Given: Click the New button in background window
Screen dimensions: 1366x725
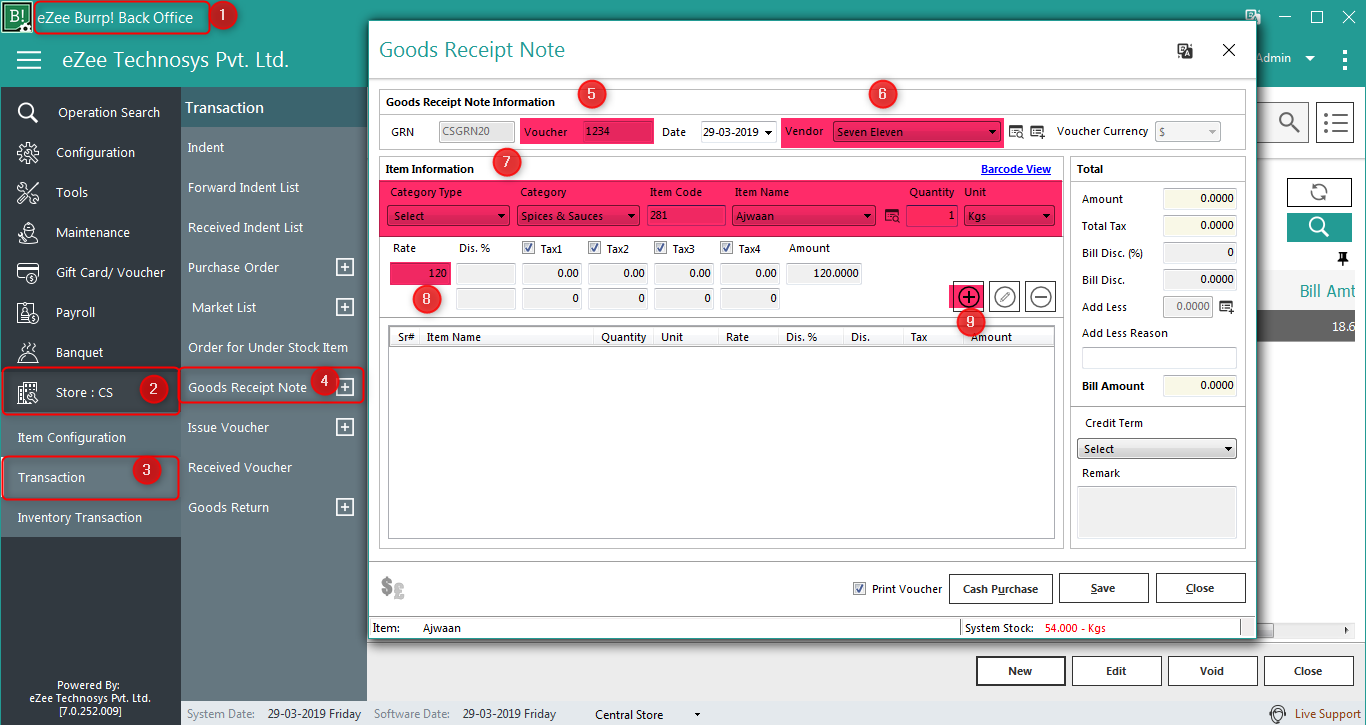Looking at the screenshot, I should point(1020,671).
